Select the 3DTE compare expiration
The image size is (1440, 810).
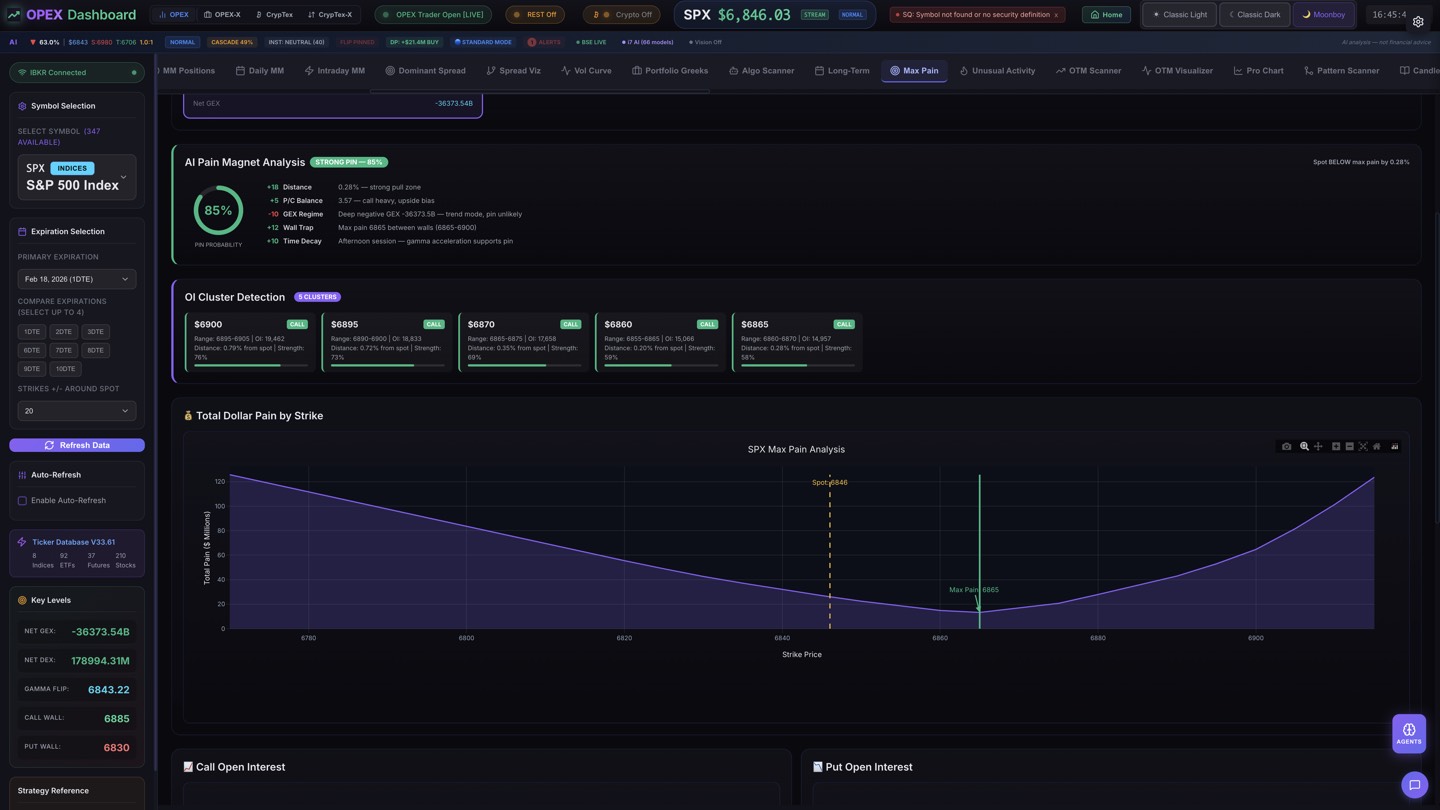pos(95,332)
